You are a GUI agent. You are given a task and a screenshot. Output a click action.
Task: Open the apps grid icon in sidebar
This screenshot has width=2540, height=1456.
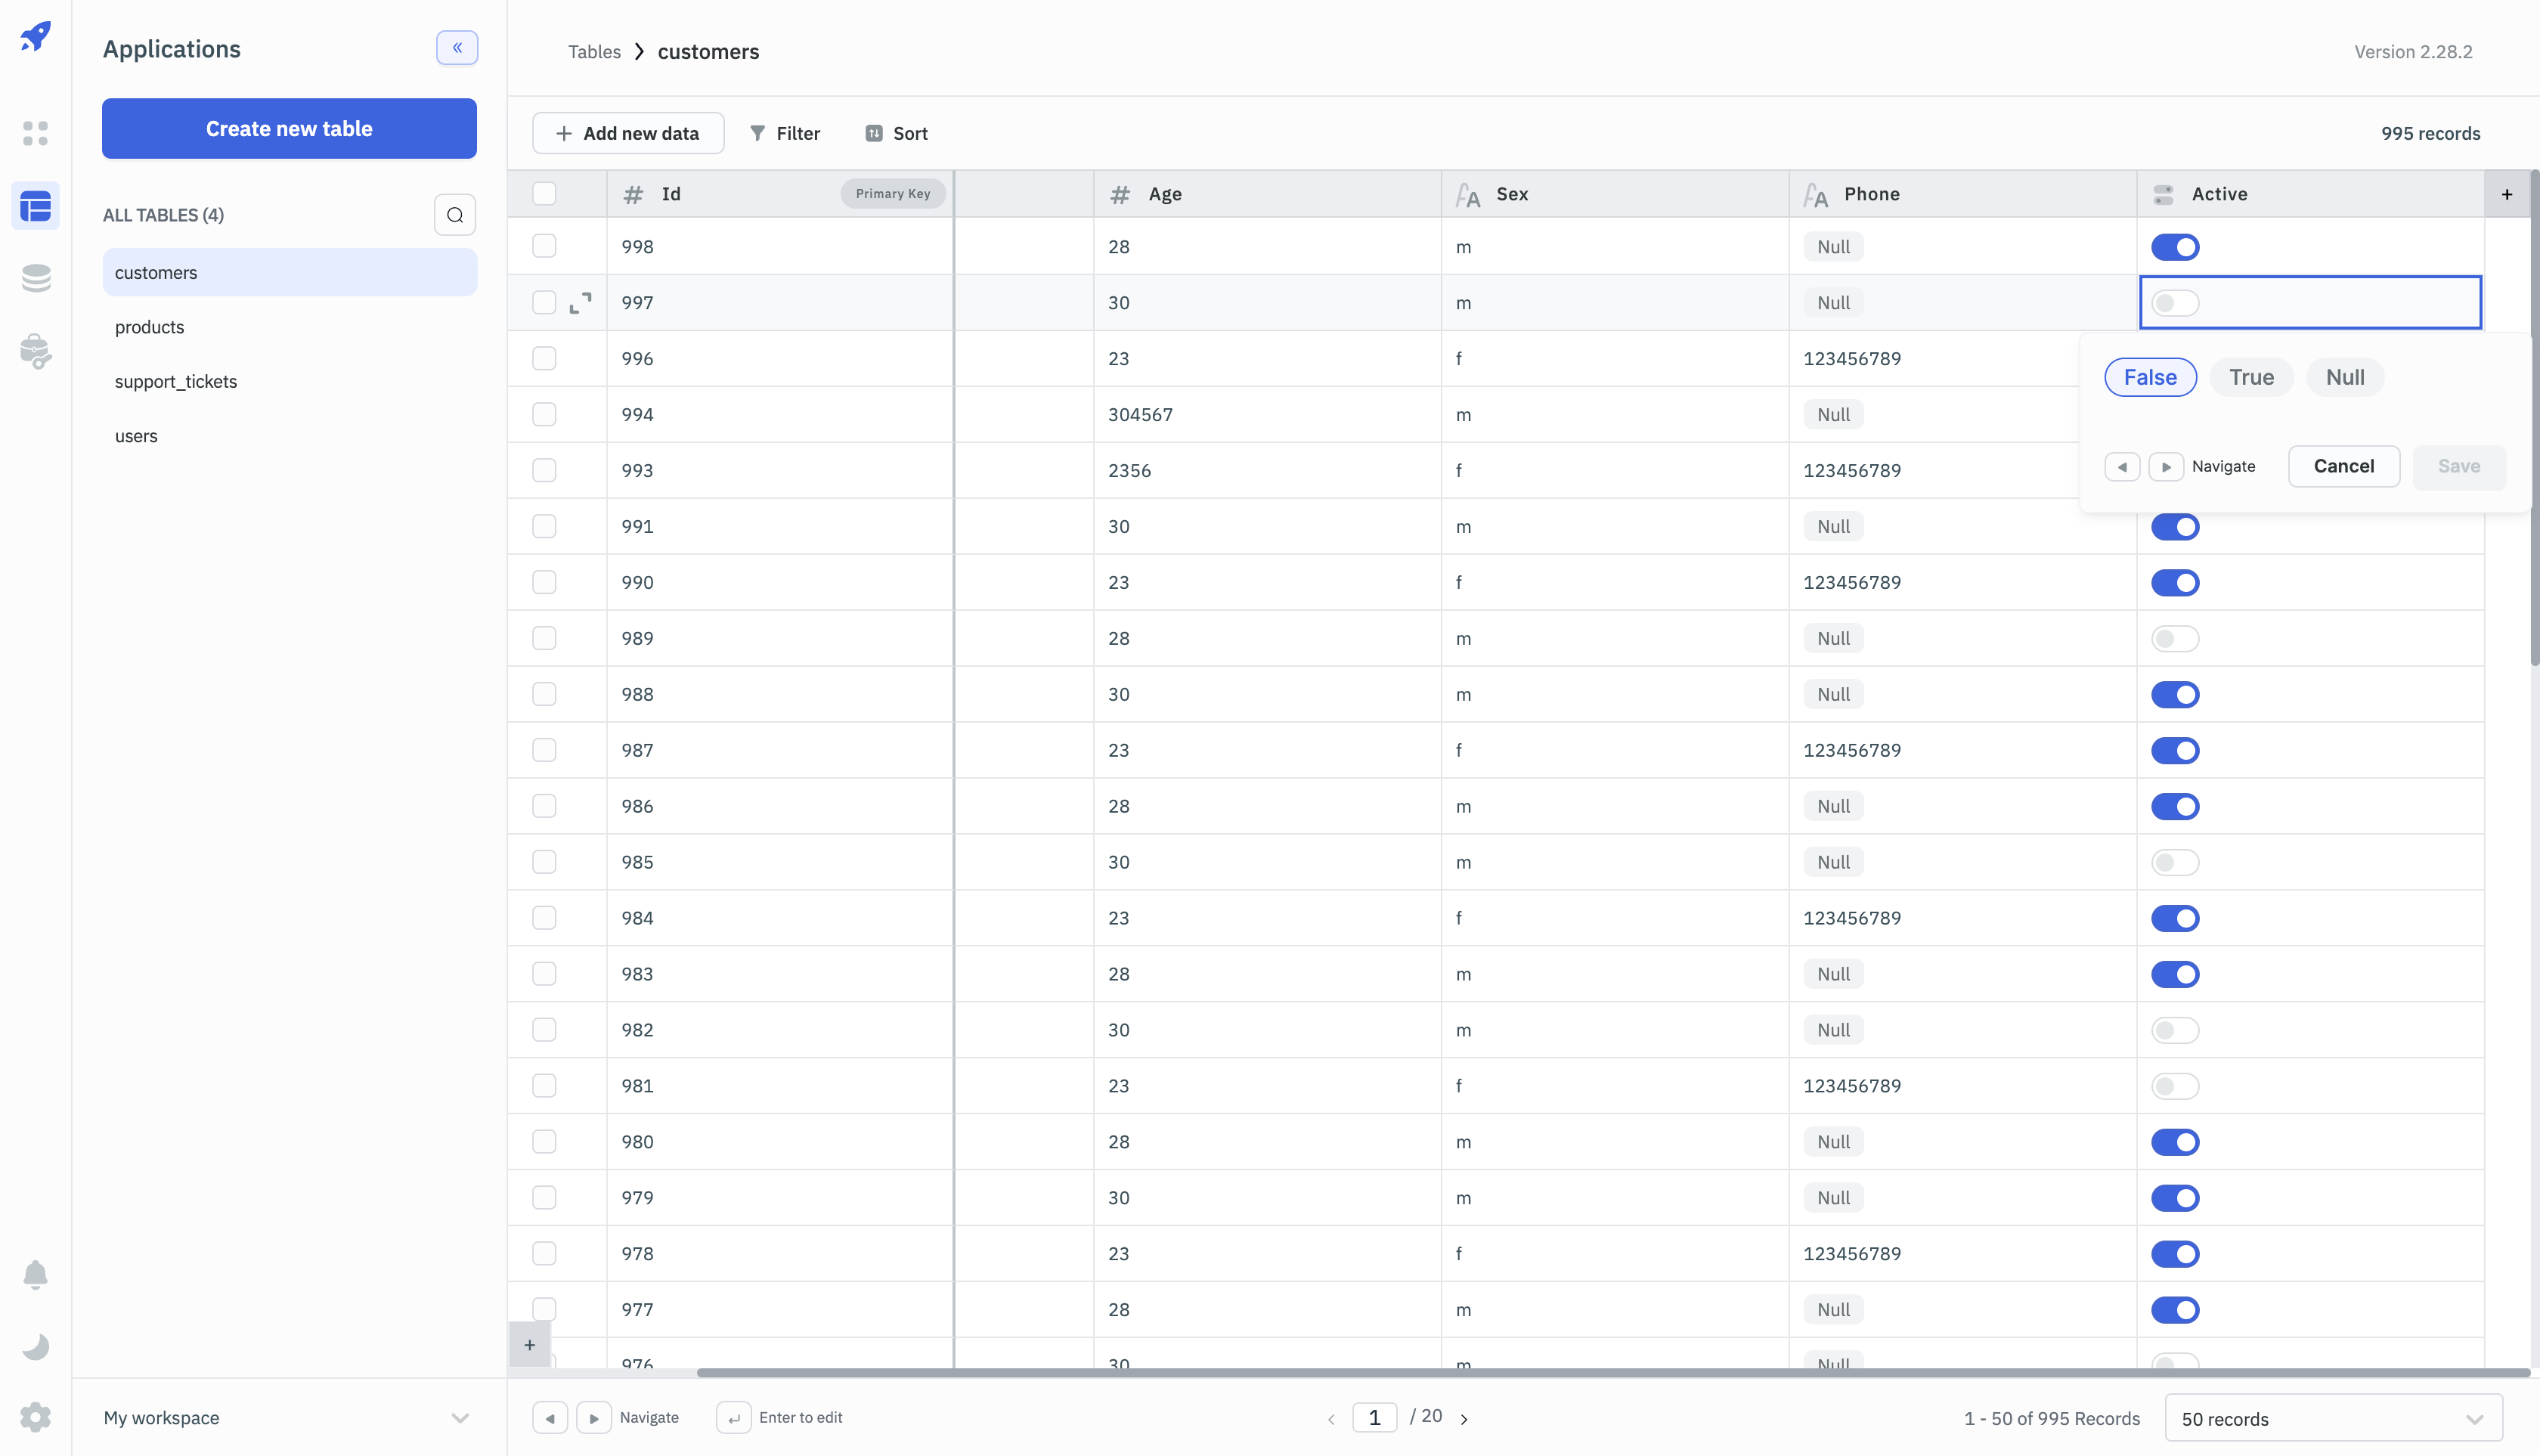coord(36,133)
